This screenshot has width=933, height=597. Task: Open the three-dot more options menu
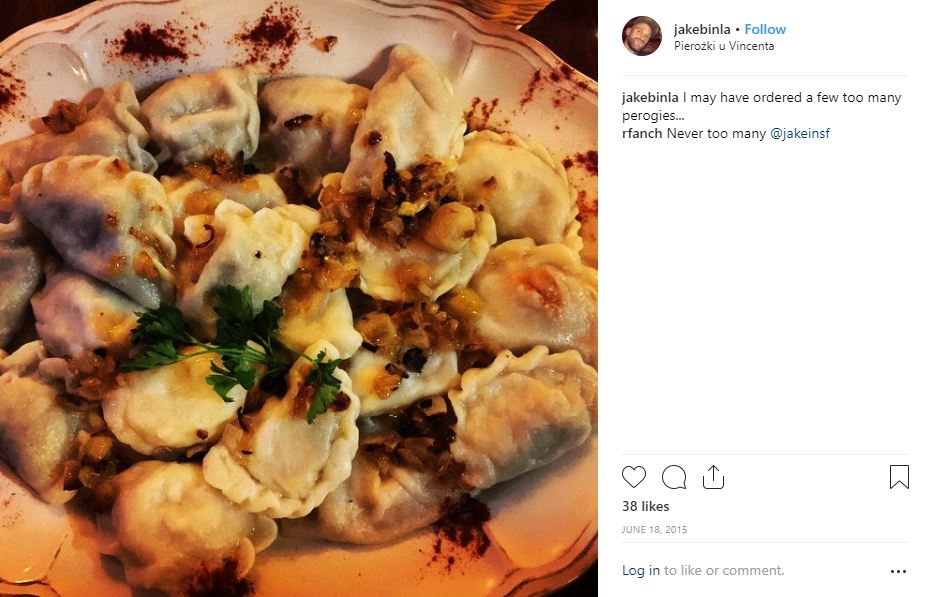(x=898, y=571)
